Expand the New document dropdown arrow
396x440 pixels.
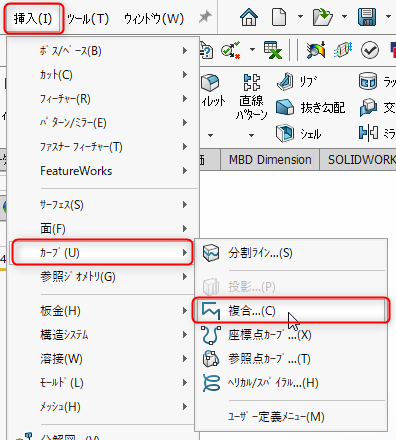pos(300,16)
